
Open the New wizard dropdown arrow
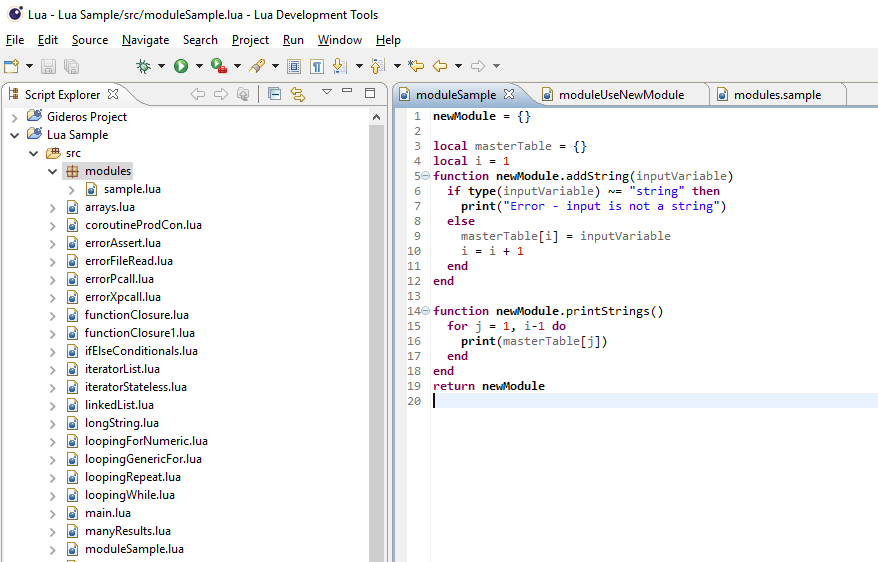click(x=29, y=66)
